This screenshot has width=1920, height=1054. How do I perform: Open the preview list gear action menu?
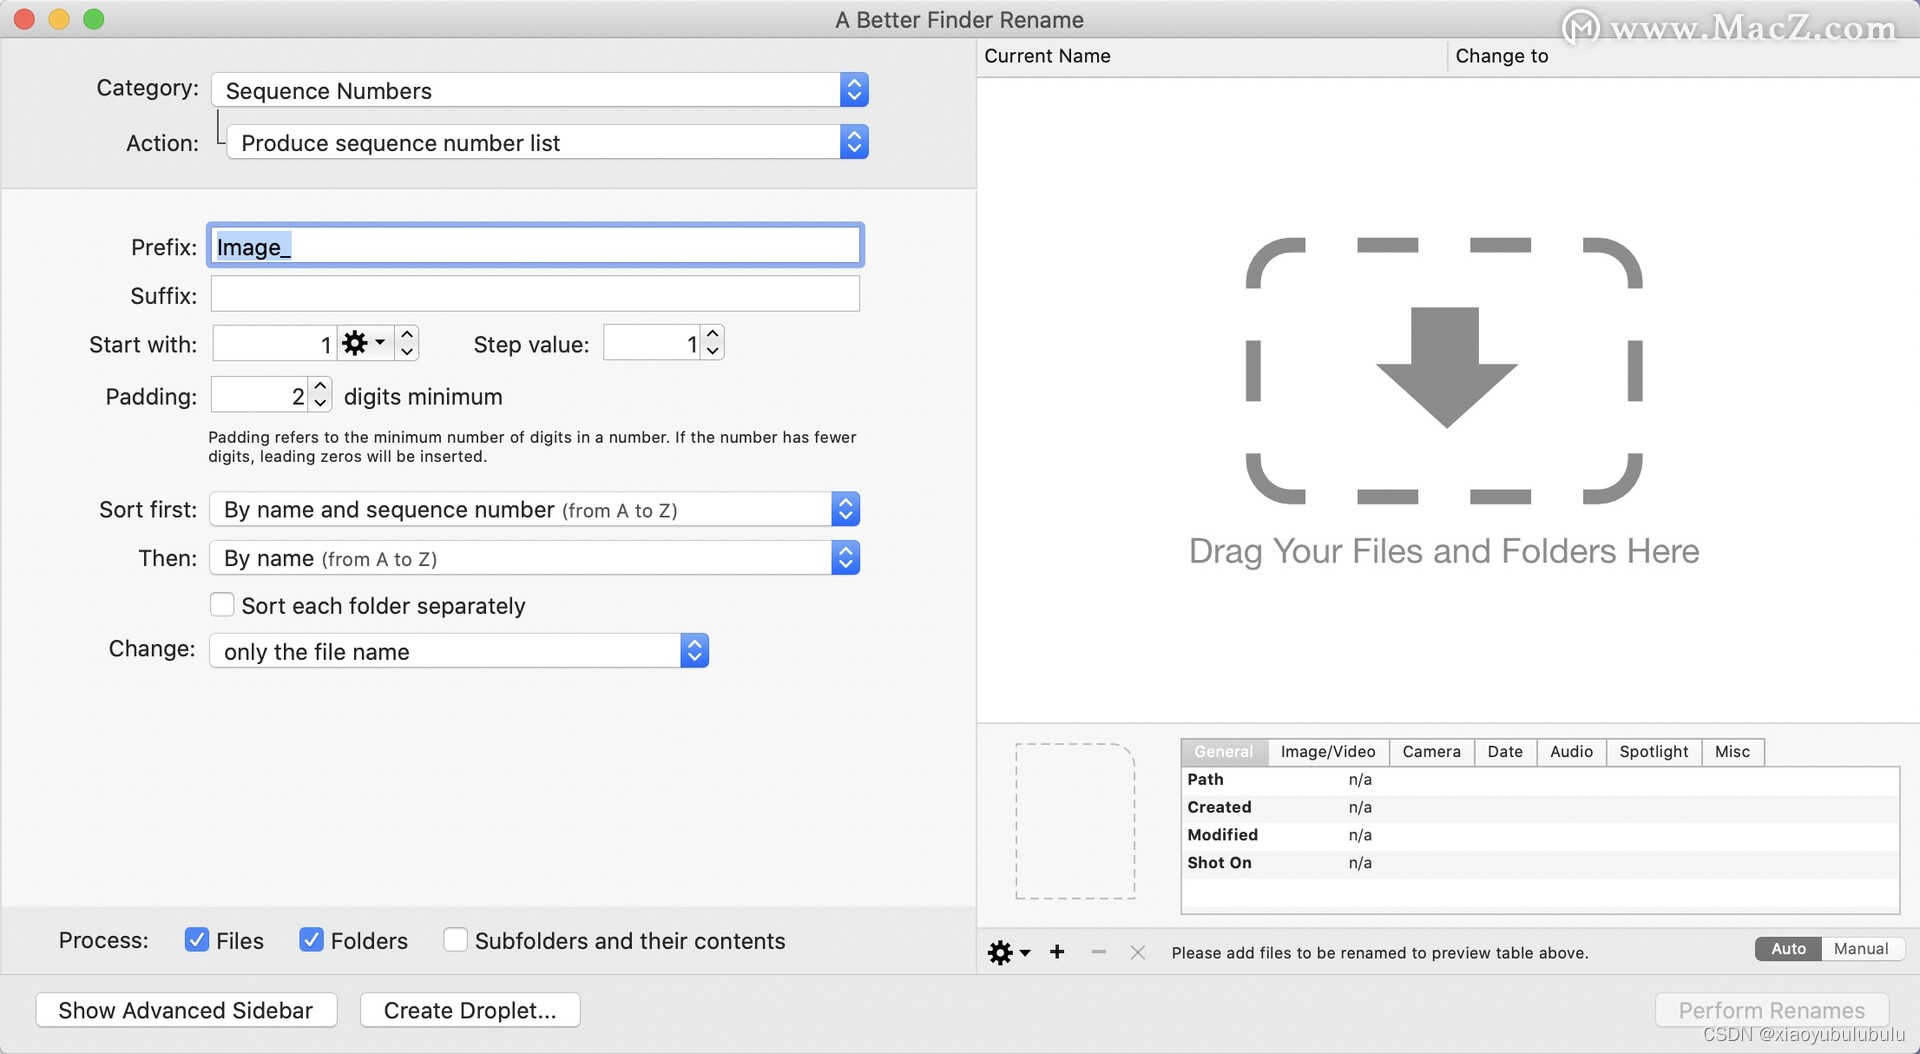point(1008,952)
